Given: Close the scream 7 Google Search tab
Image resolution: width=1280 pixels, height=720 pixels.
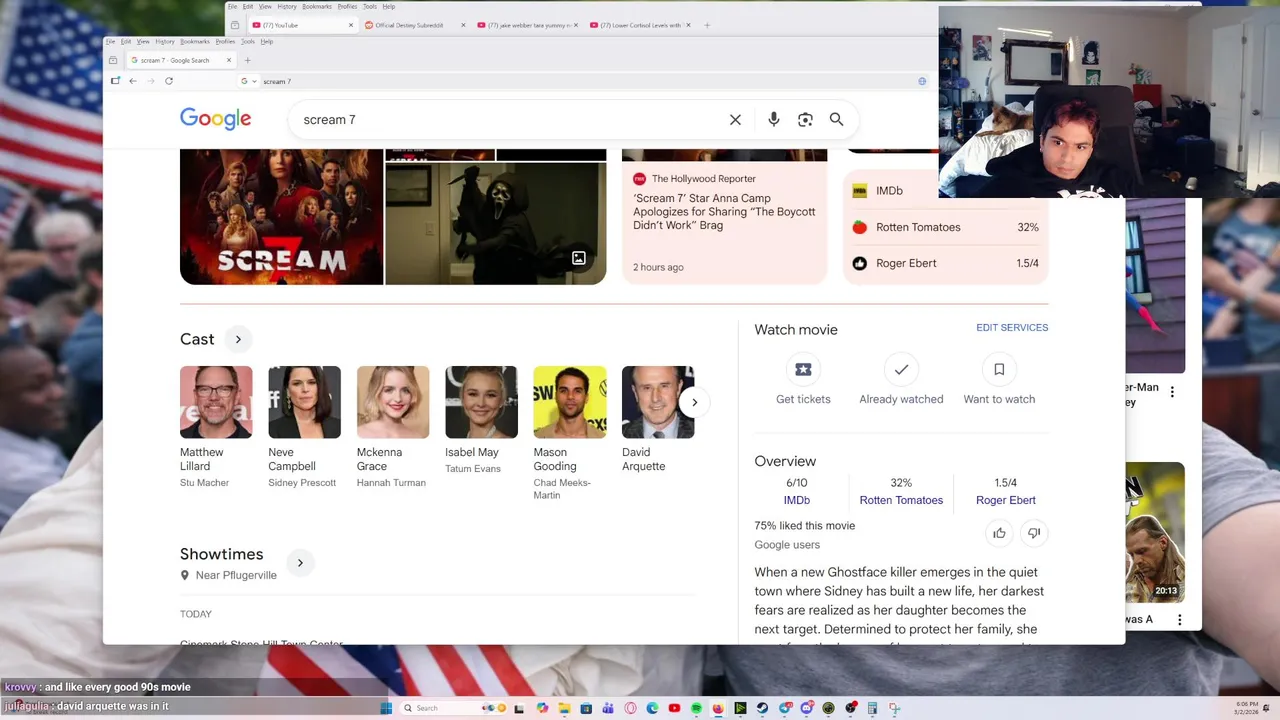Looking at the screenshot, I should point(229,60).
